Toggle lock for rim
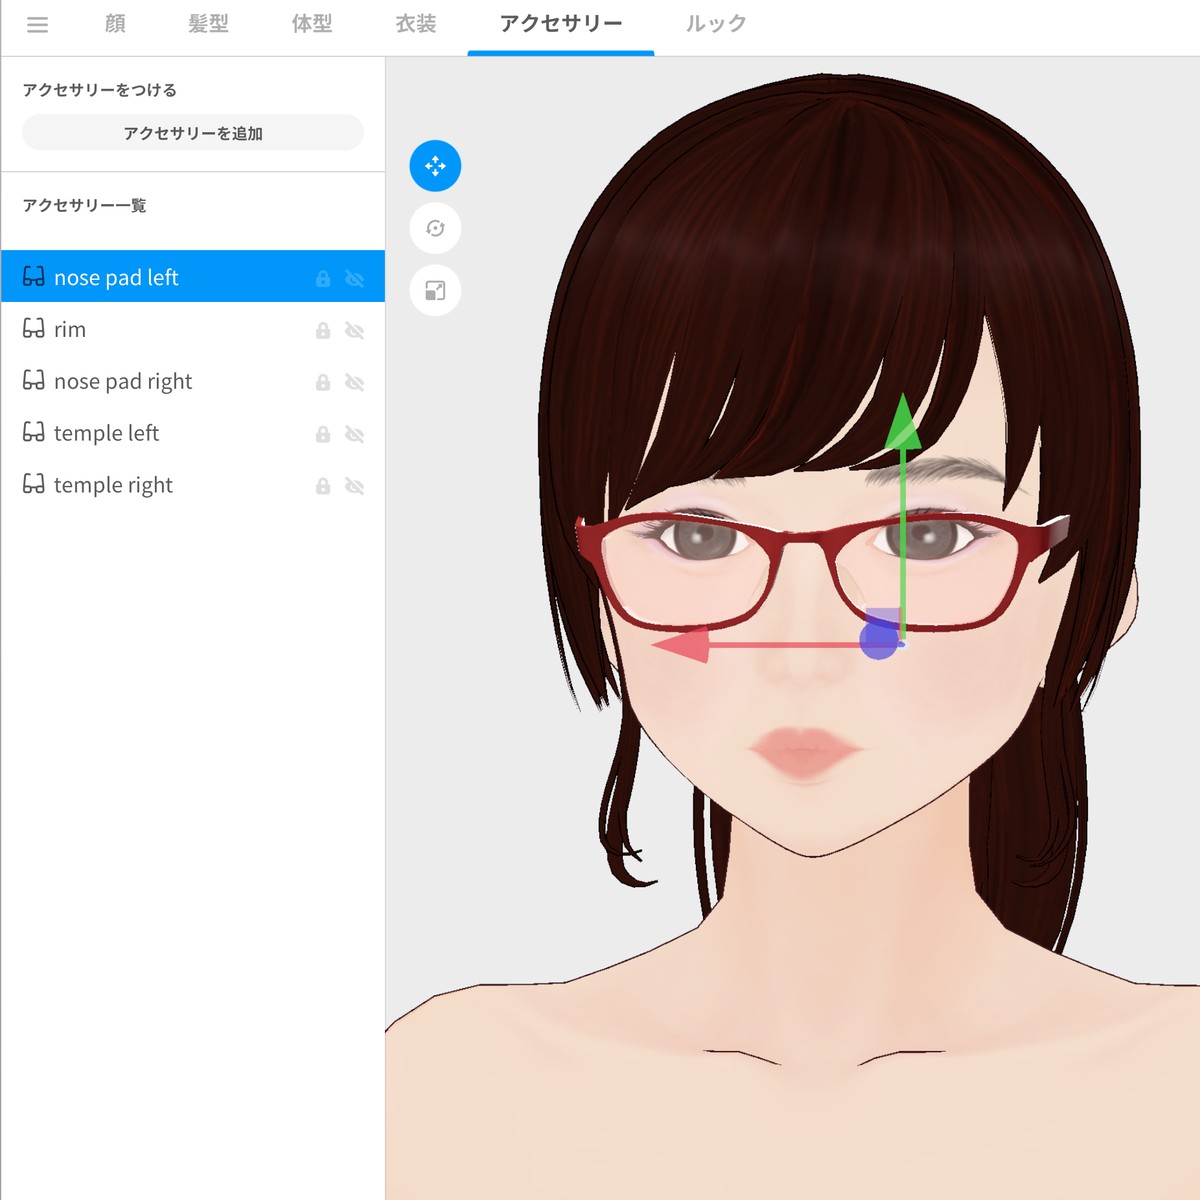The width and height of the screenshot is (1200, 1200). click(x=323, y=331)
